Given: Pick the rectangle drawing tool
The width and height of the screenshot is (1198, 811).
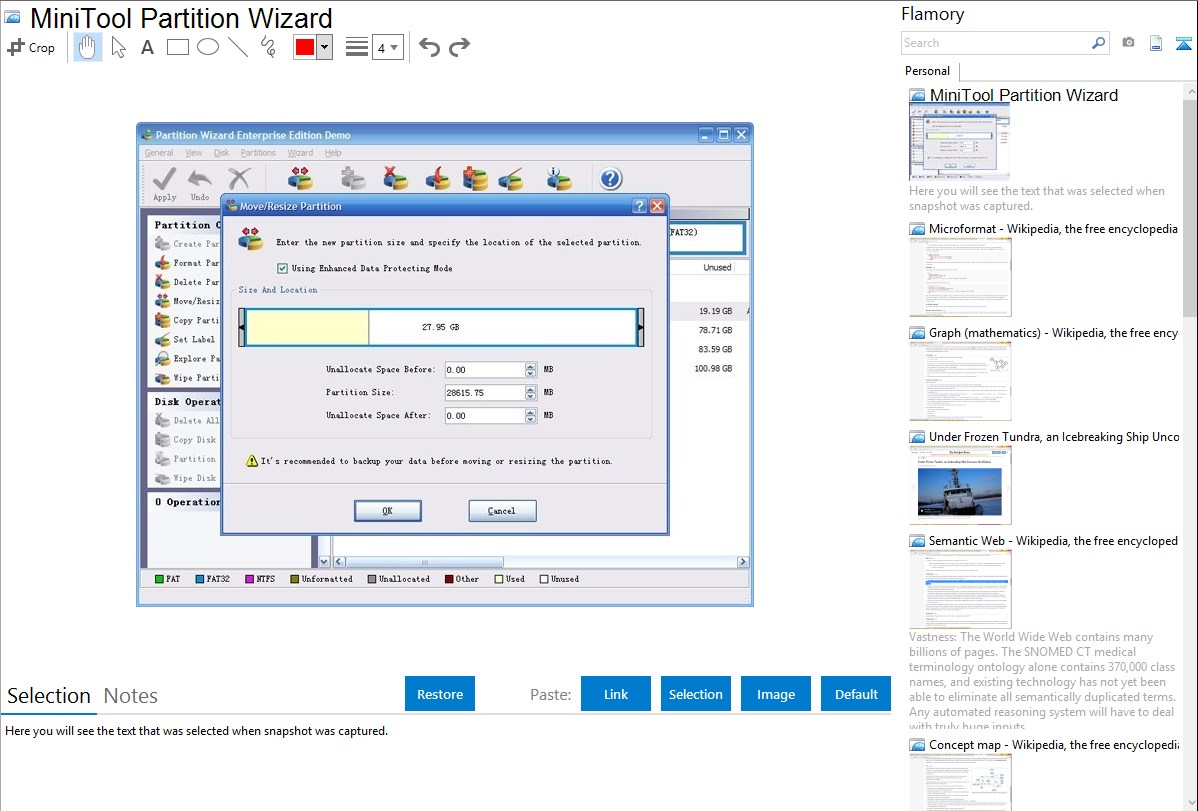Looking at the screenshot, I should tap(177, 47).
